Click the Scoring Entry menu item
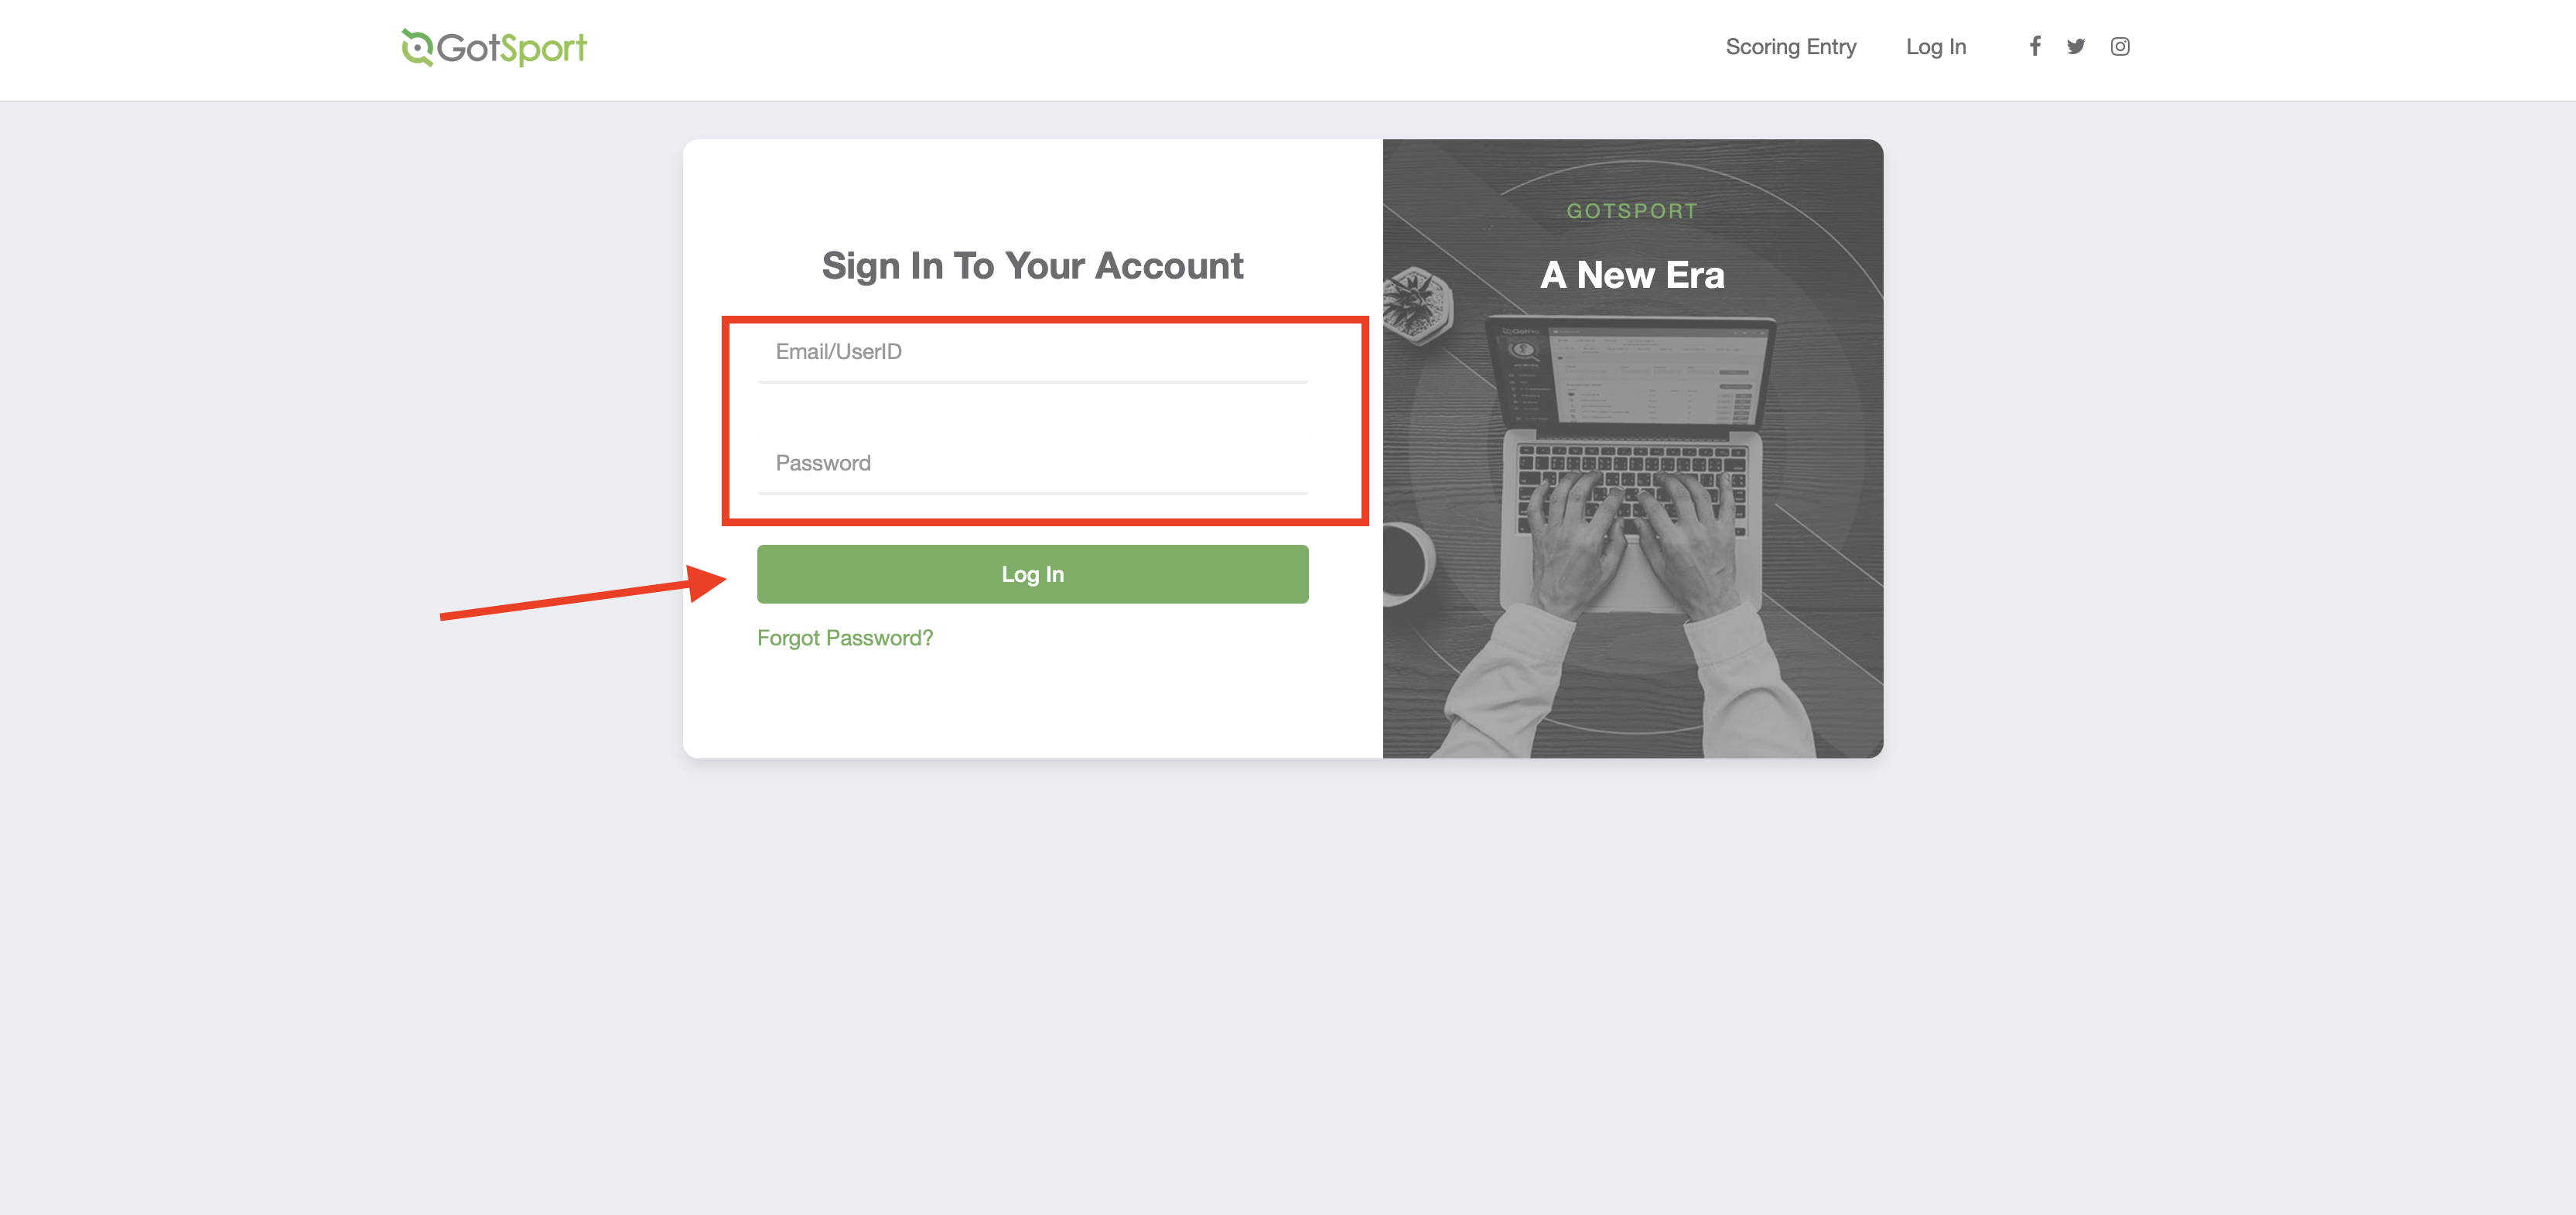The height and width of the screenshot is (1215, 2576). coord(1791,46)
